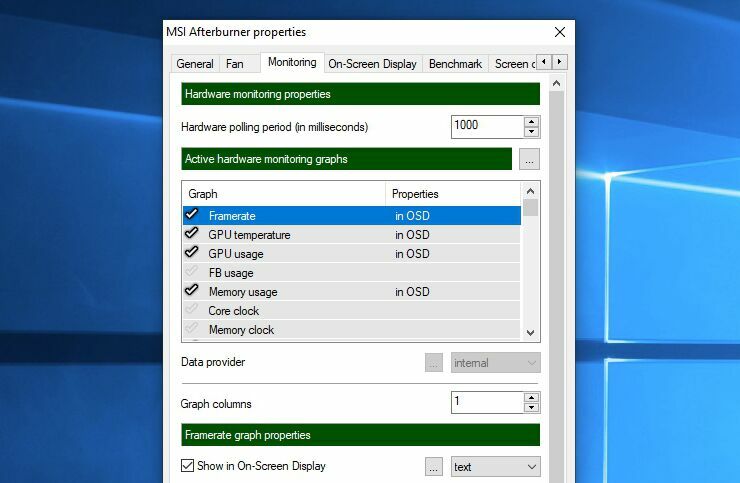Click the ellipsis button next to Data provider
The image size is (740, 483).
[x=434, y=363]
